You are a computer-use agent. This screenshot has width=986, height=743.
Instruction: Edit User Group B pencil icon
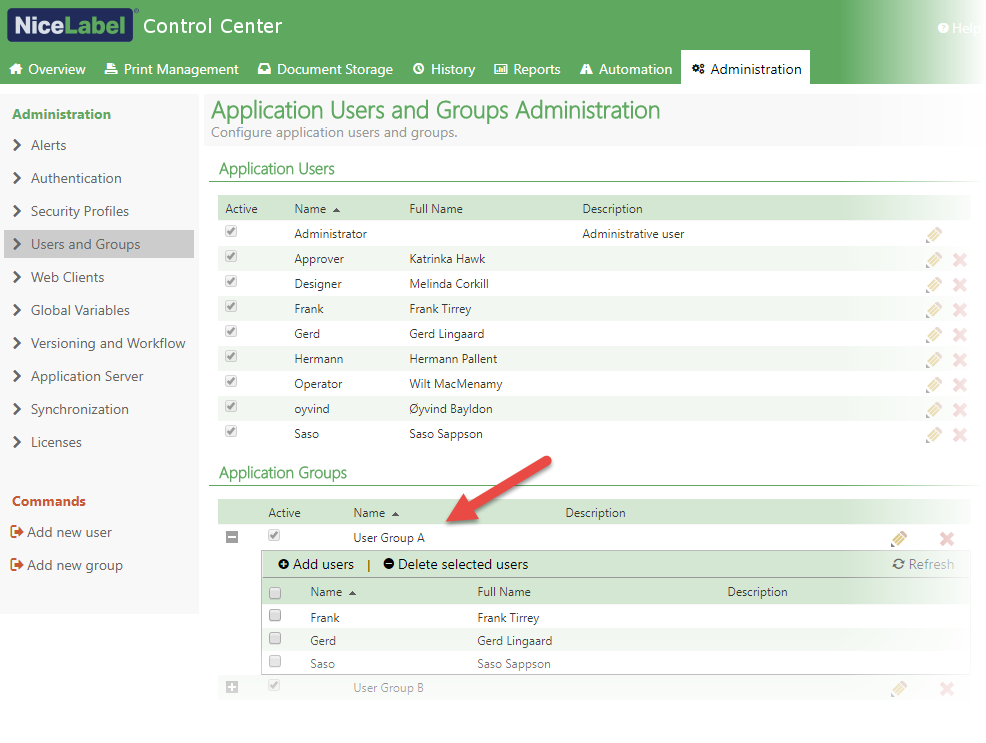(x=899, y=689)
